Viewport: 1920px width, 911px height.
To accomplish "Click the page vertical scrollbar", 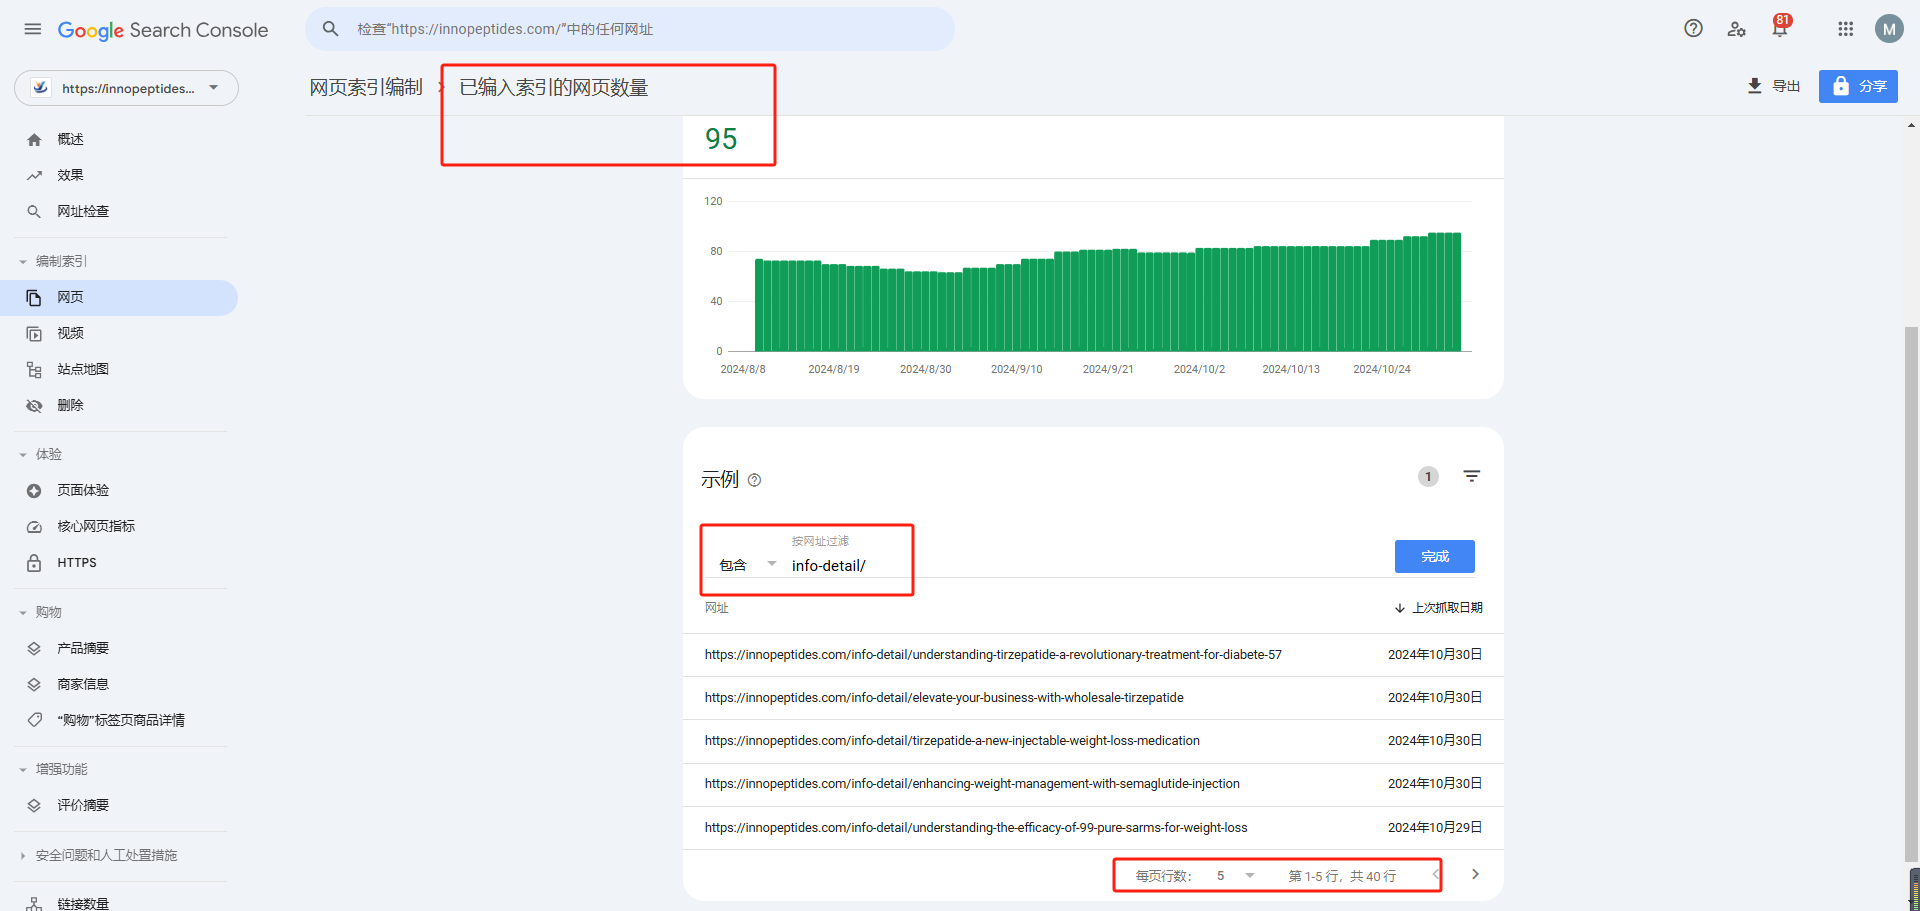I will [x=1911, y=594].
